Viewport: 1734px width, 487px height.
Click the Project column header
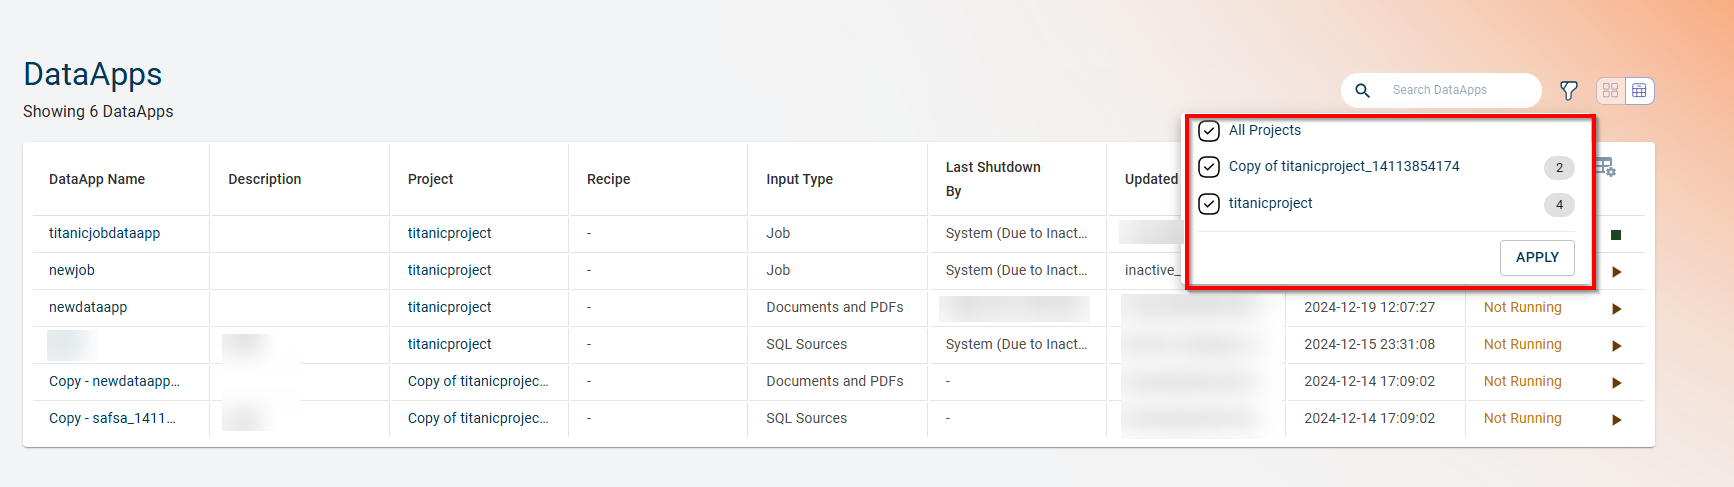pyautogui.click(x=430, y=179)
